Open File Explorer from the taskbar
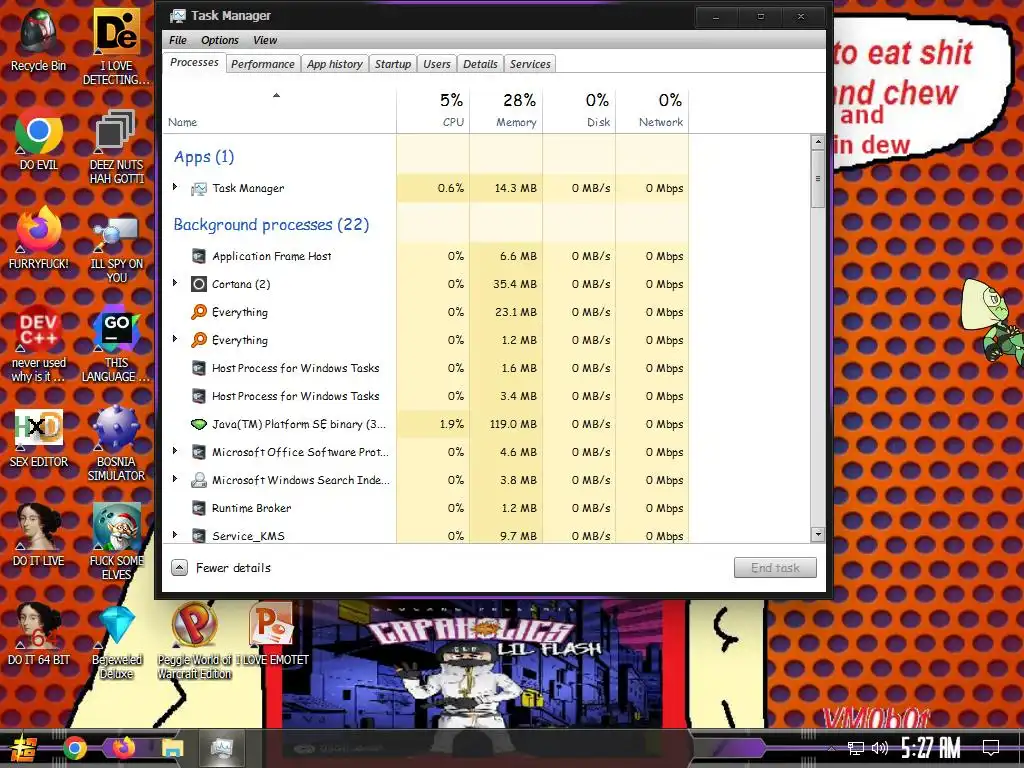Image resolution: width=1024 pixels, height=768 pixels. point(172,748)
